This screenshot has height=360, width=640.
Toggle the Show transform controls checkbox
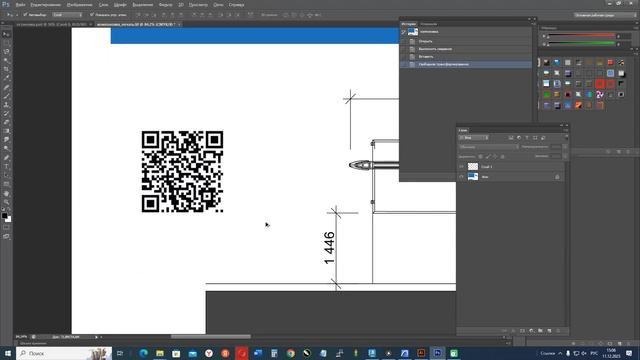(x=92, y=15)
